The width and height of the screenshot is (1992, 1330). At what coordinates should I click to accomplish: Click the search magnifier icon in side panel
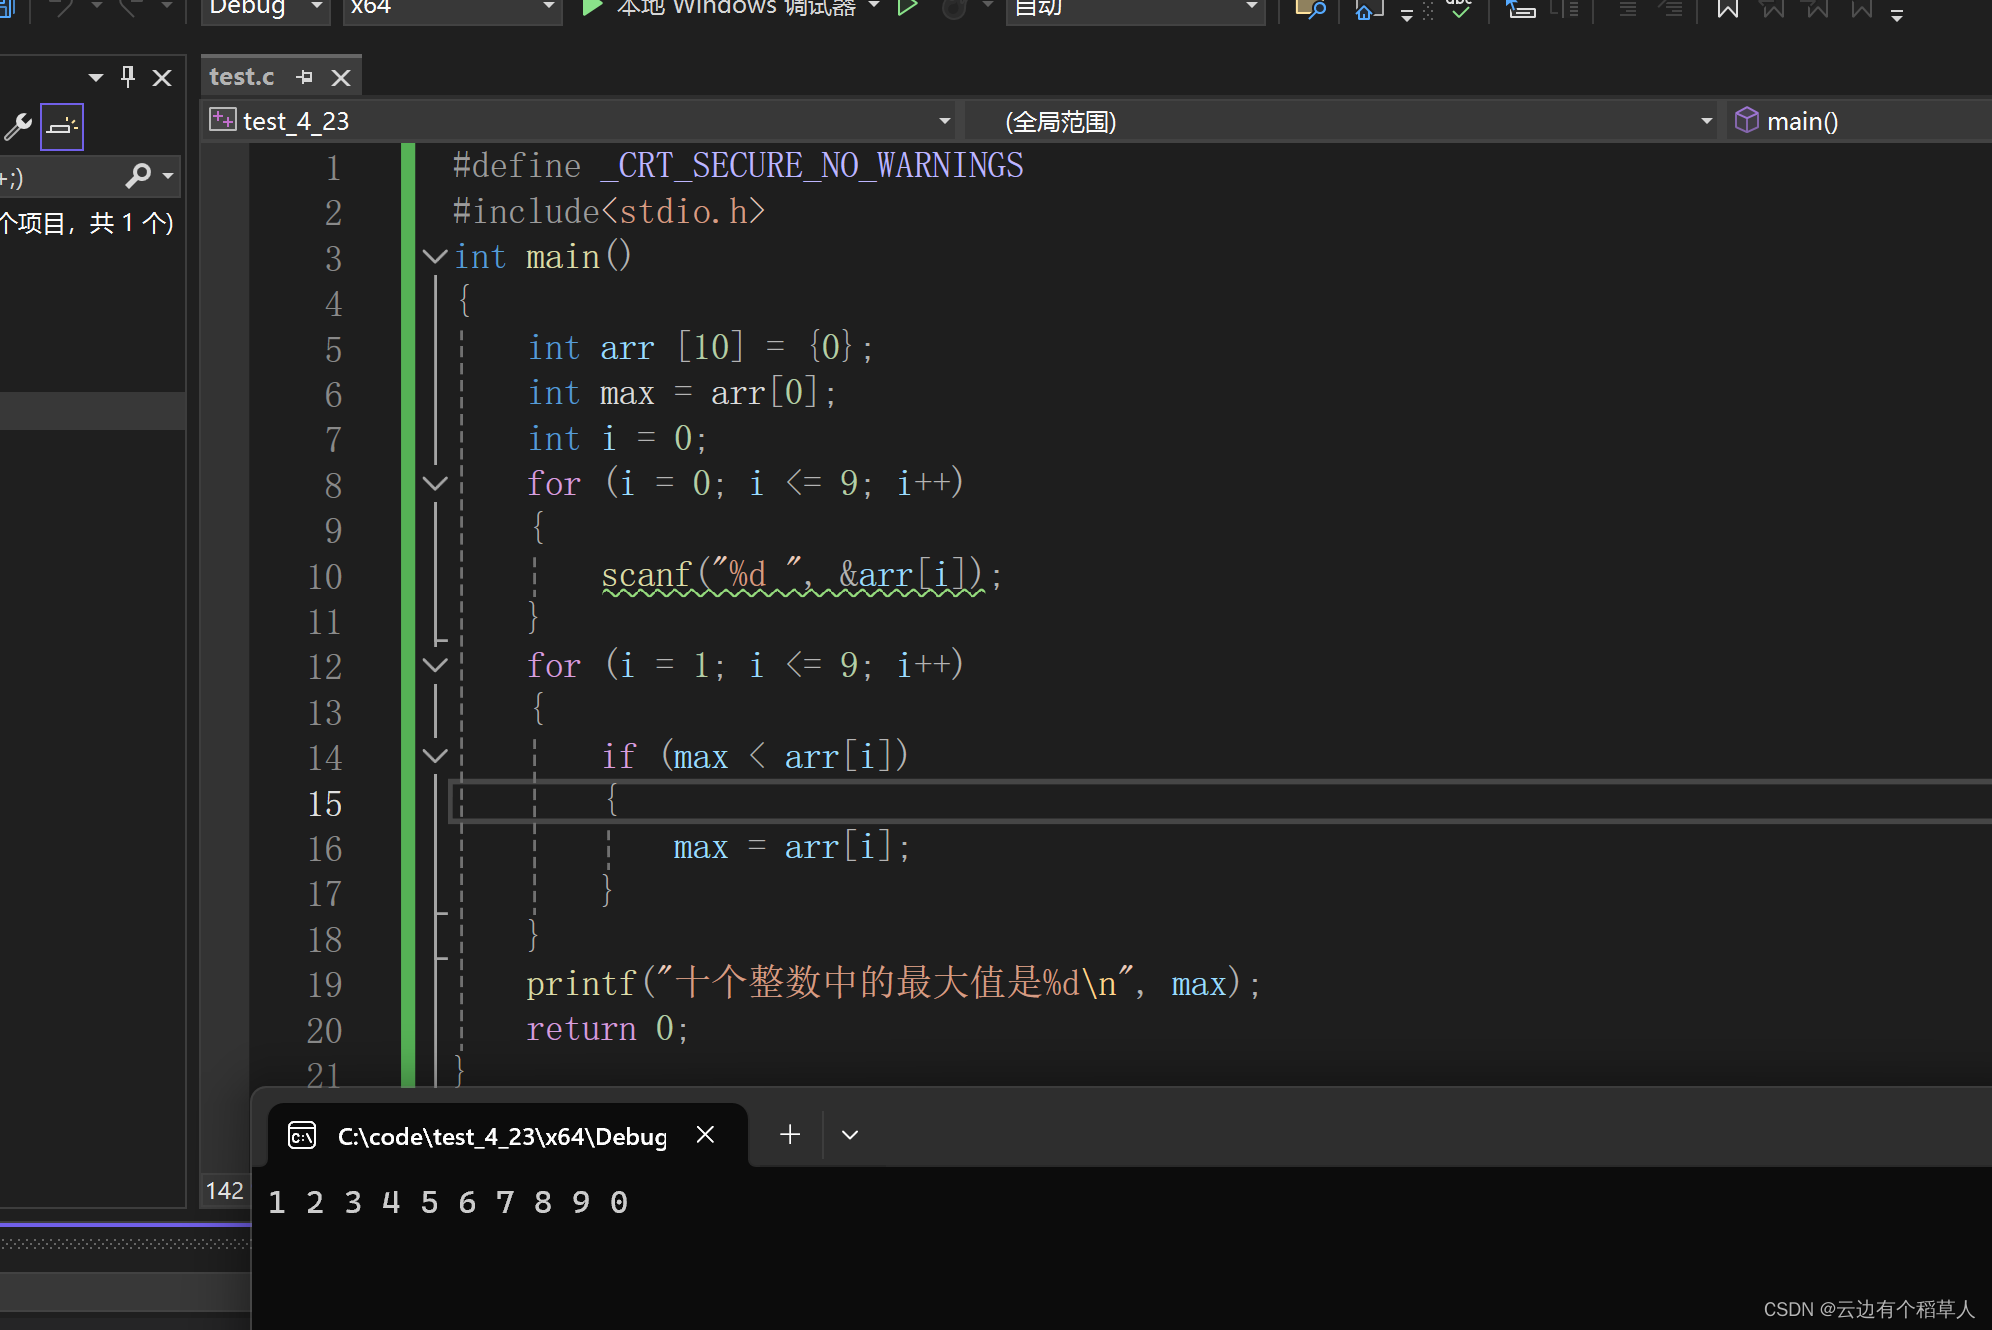pos(138,176)
